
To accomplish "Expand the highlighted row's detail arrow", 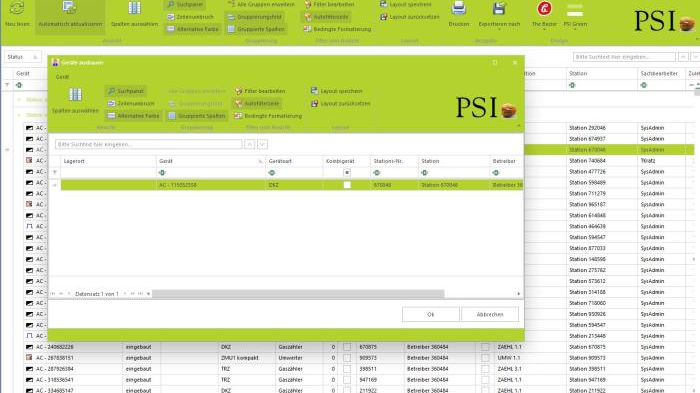I will tap(55, 185).
